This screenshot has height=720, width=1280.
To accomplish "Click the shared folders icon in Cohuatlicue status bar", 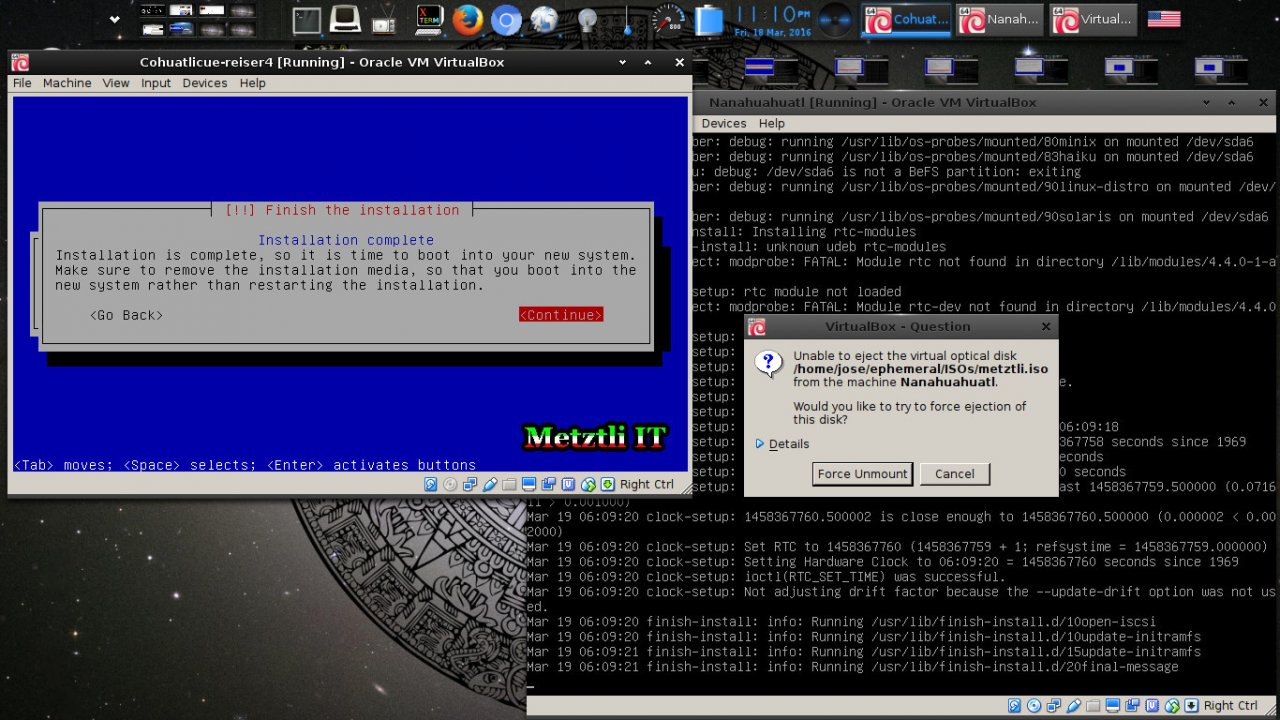I will 509,484.
